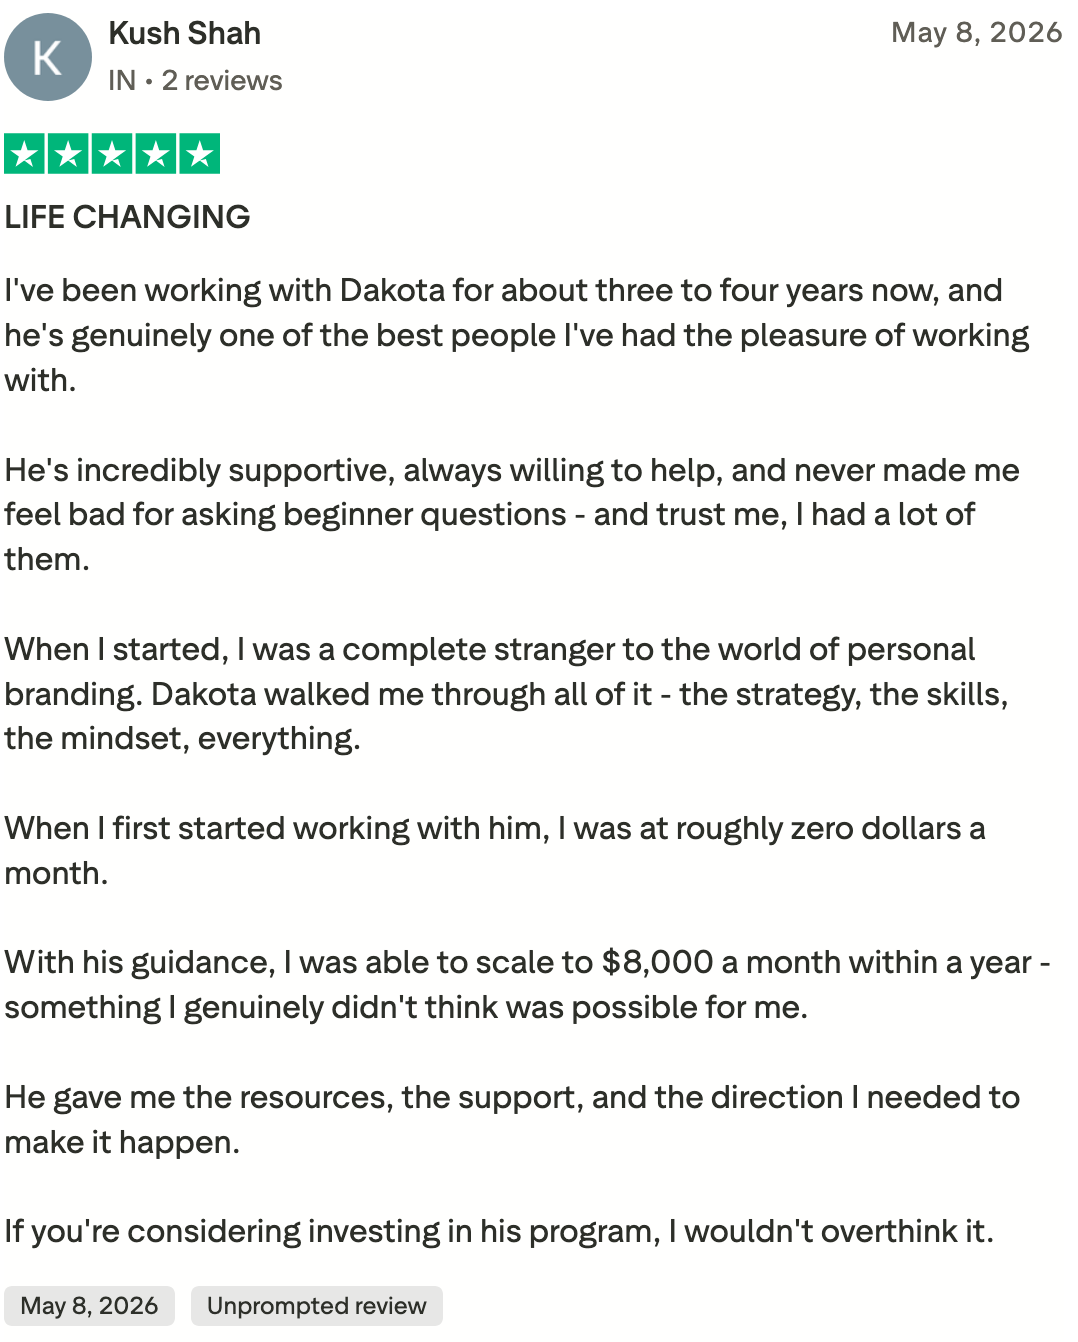Open reviewer Kush Shah's profile name
This screenshot has width=1078, height=1342.
click(184, 33)
